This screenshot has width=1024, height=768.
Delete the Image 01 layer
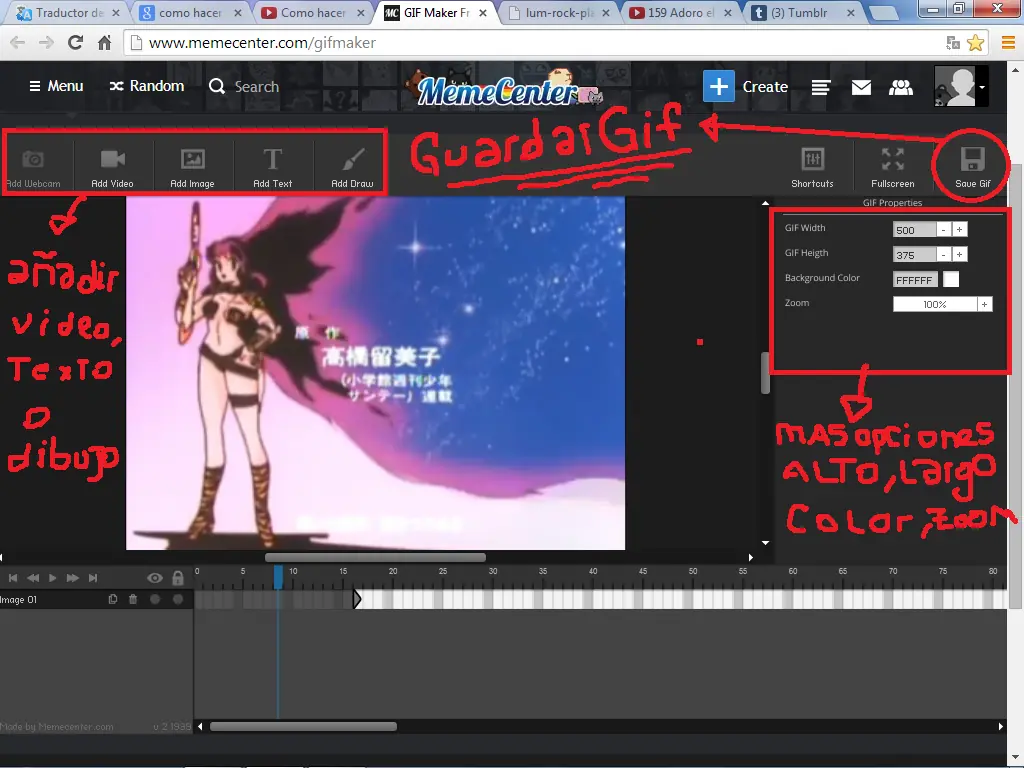point(133,599)
